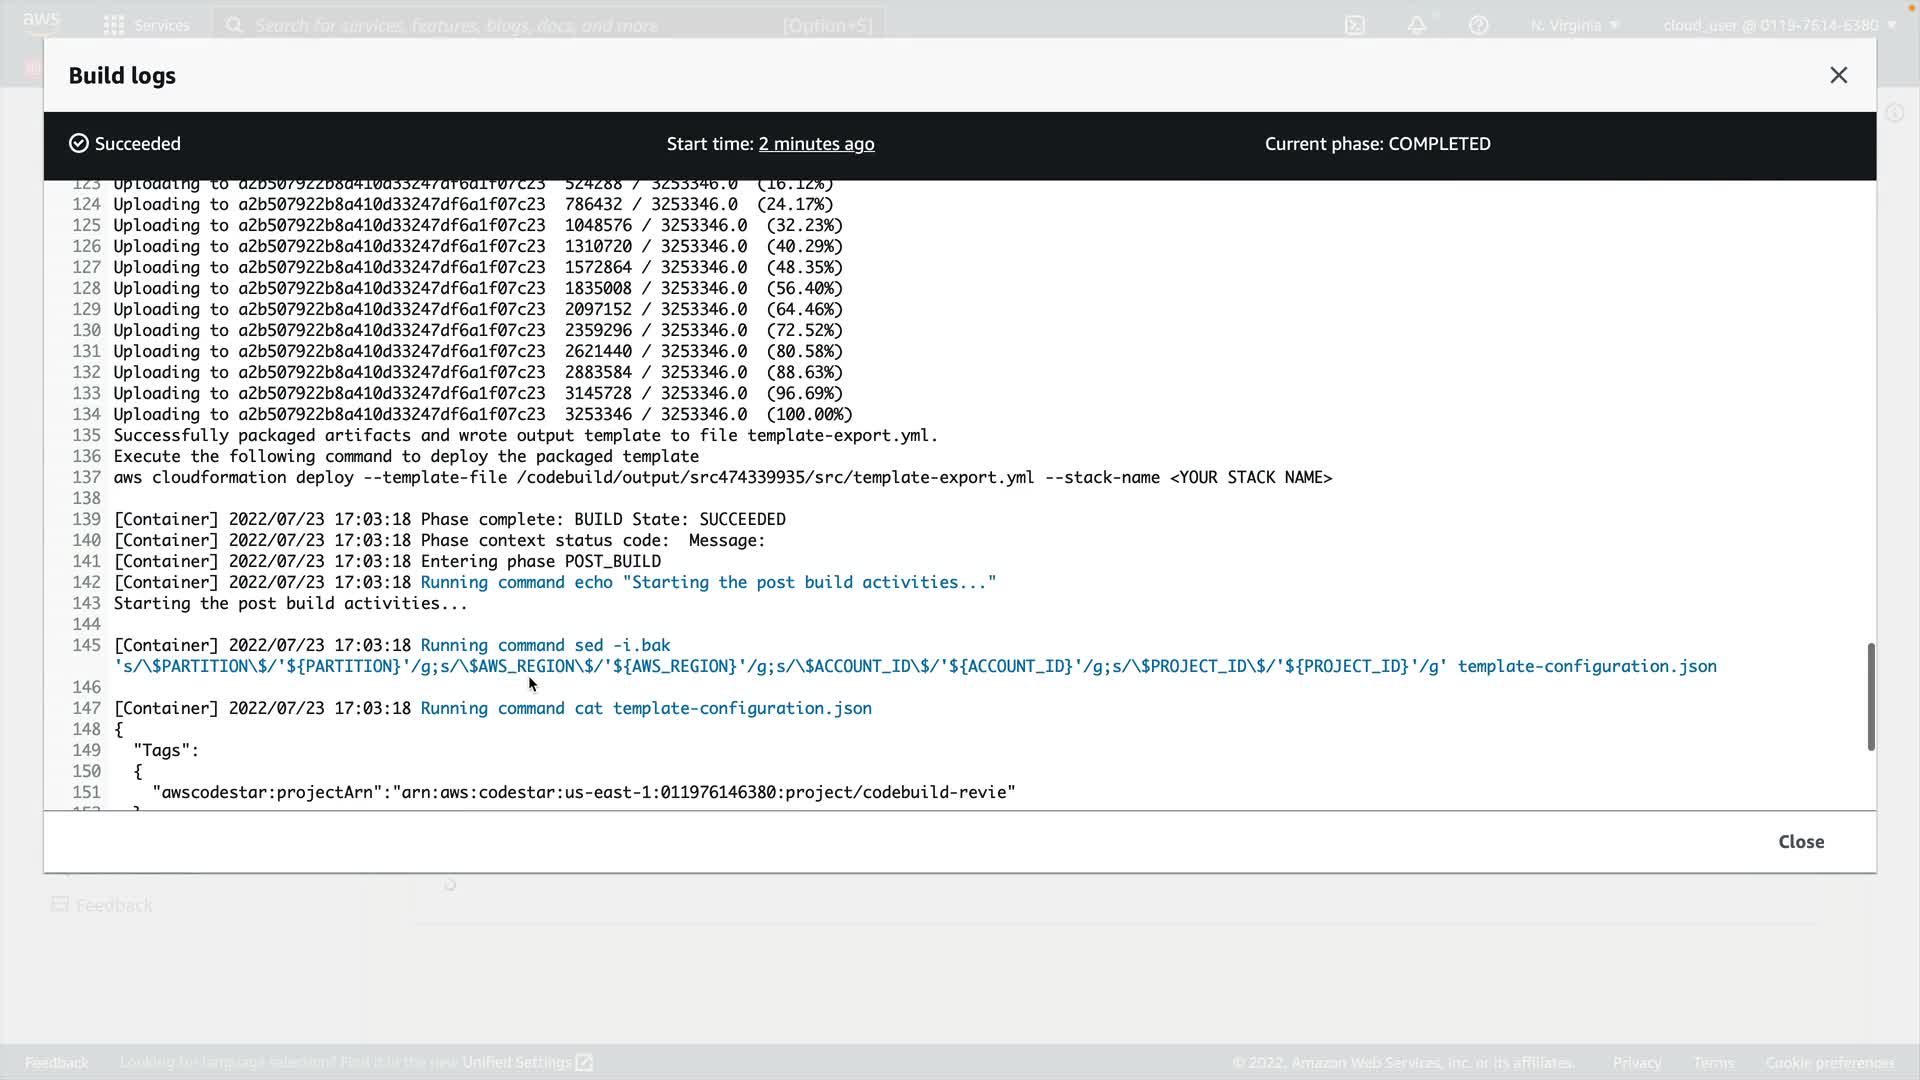
Task: Expand the cloud_user account dropdown
Action: 1779,25
